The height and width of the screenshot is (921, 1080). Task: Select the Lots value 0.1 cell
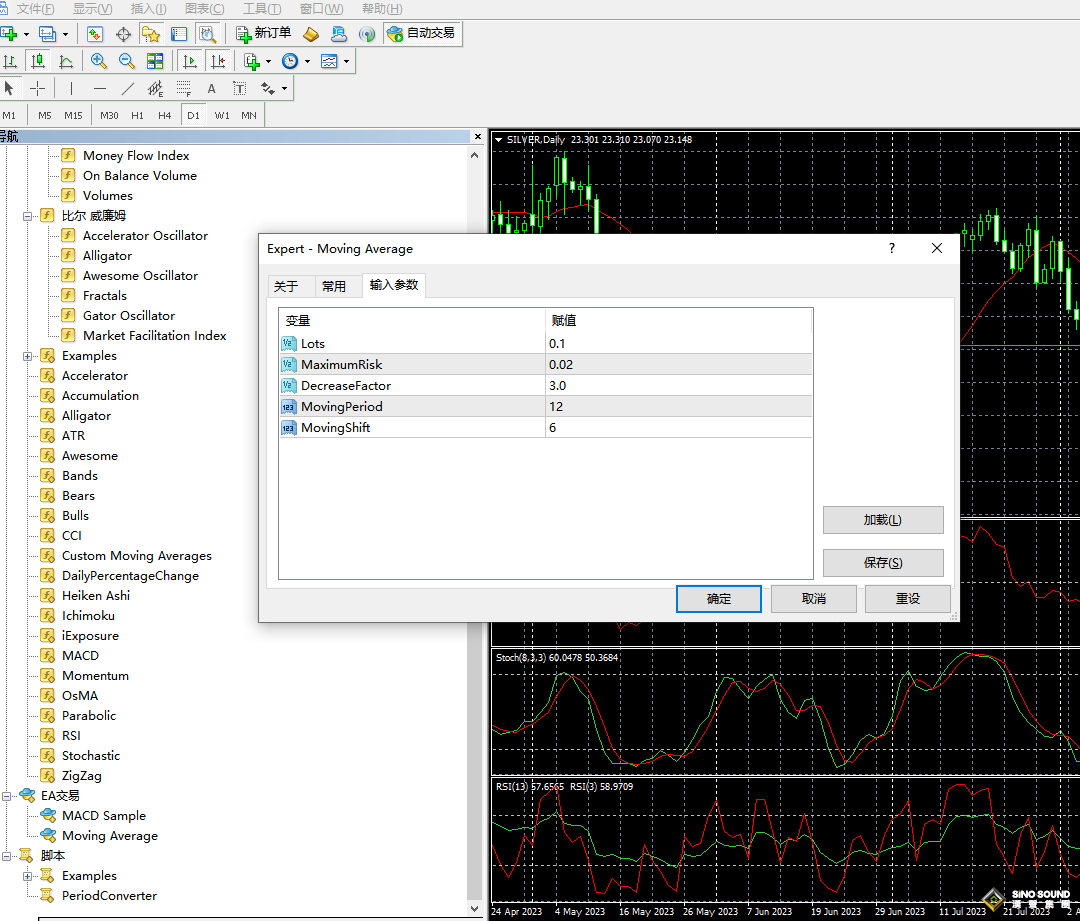coord(678,344)
